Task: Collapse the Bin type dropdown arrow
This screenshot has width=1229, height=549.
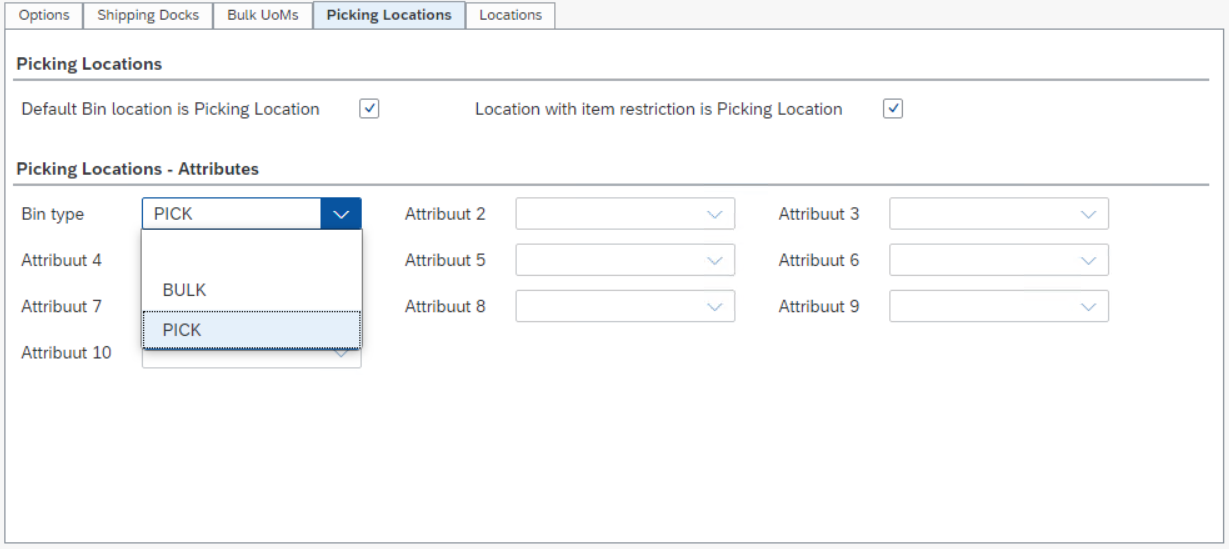Action: pyautogui.click(x=341, y=214)
